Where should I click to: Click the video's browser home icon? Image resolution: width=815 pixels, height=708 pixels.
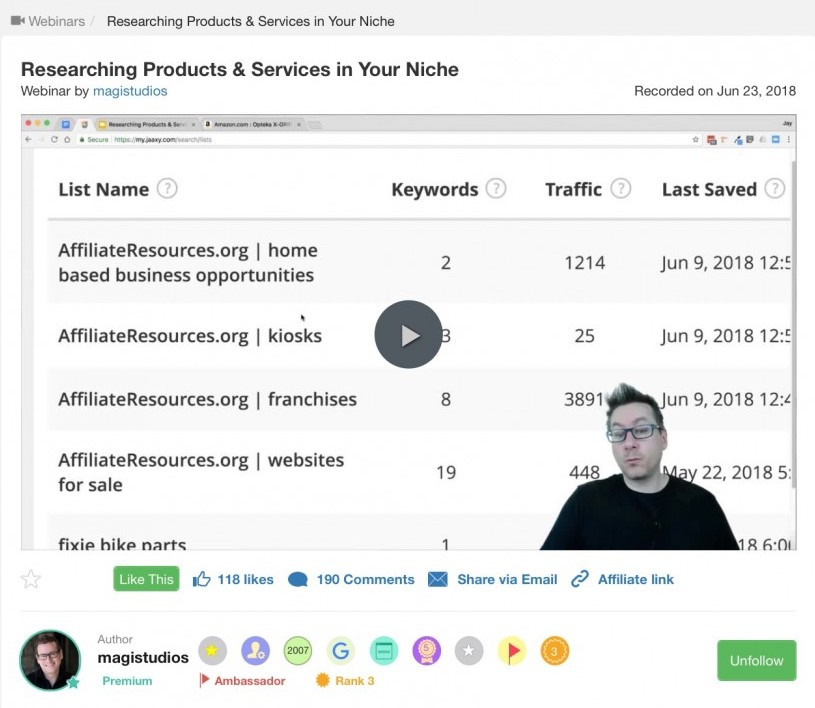point(67,139)
